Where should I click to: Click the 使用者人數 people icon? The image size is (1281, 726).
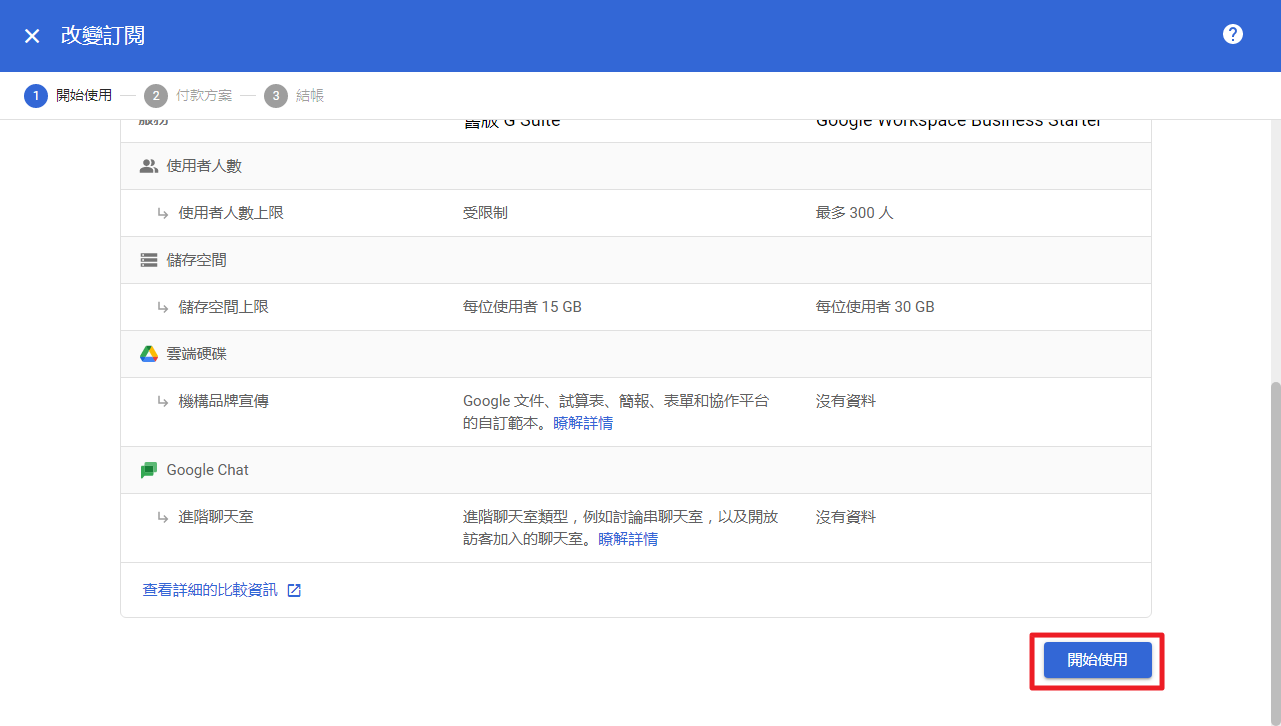click(x=149, y=166)
